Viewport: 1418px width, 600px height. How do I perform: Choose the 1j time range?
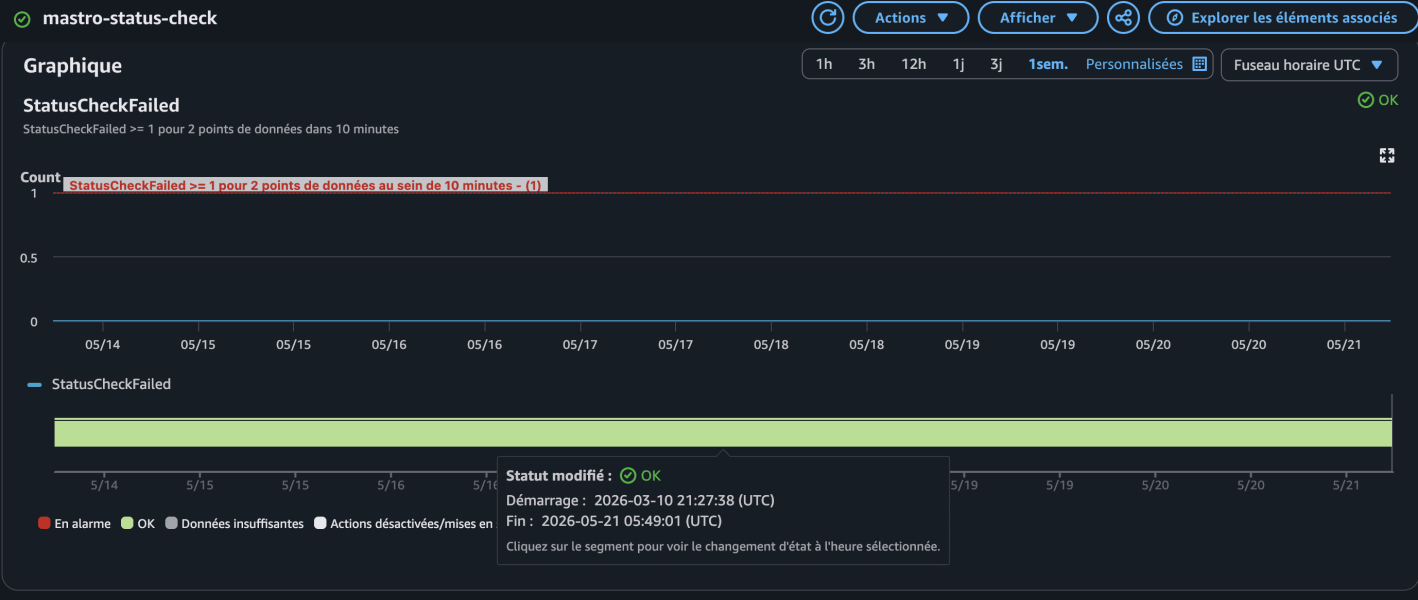point(958,64)
